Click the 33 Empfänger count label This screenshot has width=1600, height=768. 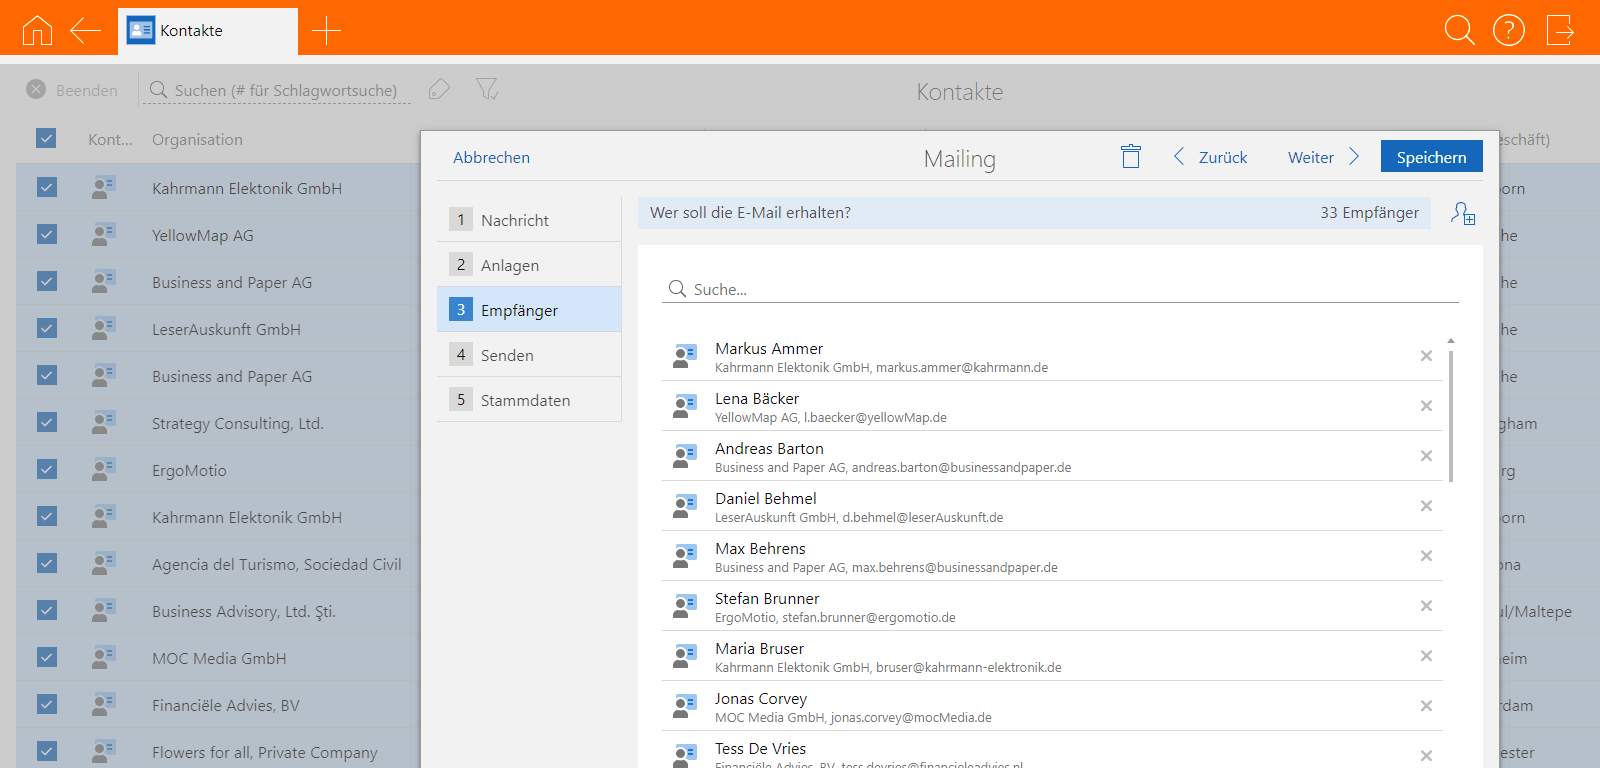(1369, 212)
